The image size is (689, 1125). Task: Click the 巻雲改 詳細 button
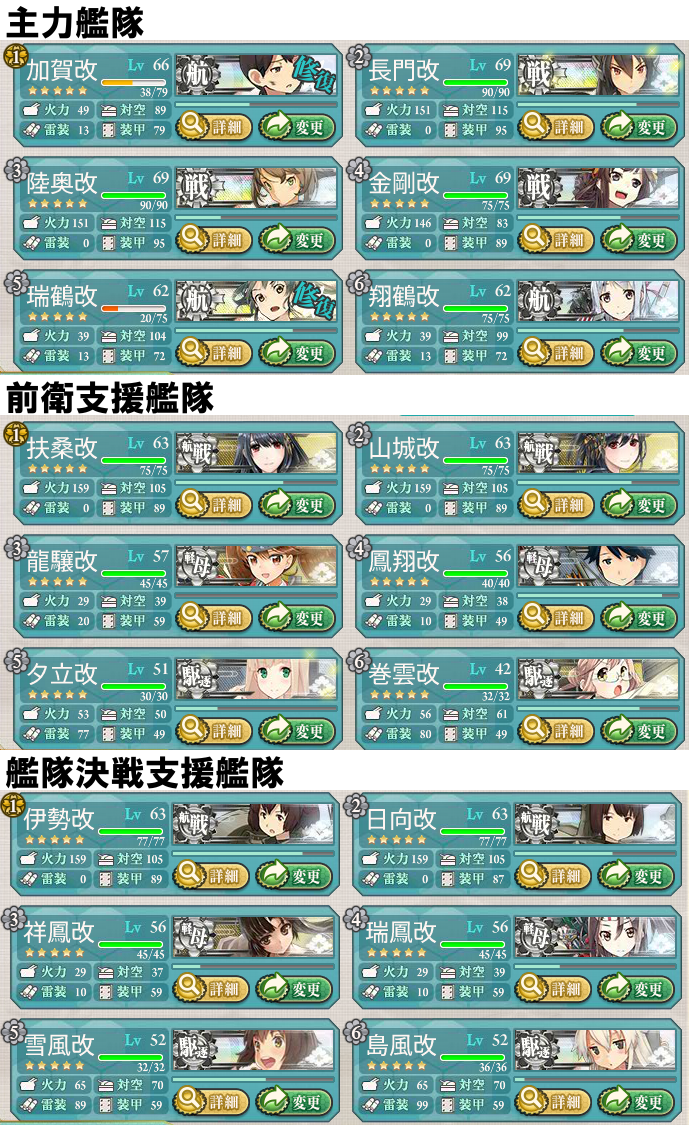click(x=556, y=731)
